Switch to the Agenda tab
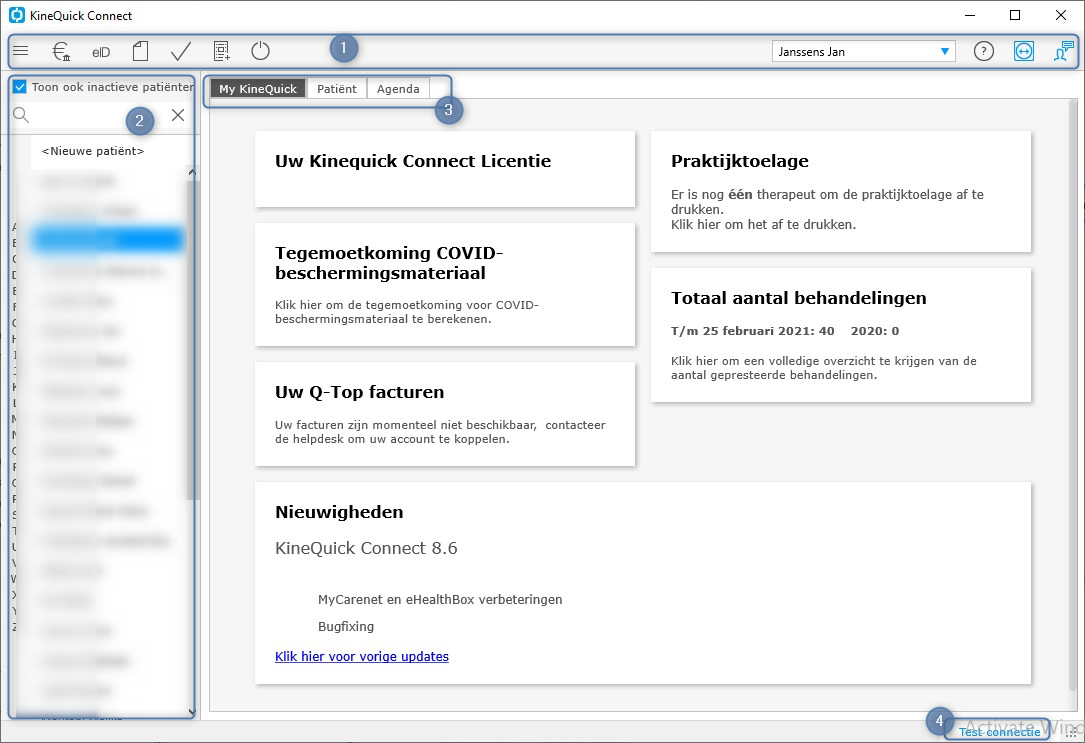This screenshot has height=743, width=1085. tap(398, 89)
